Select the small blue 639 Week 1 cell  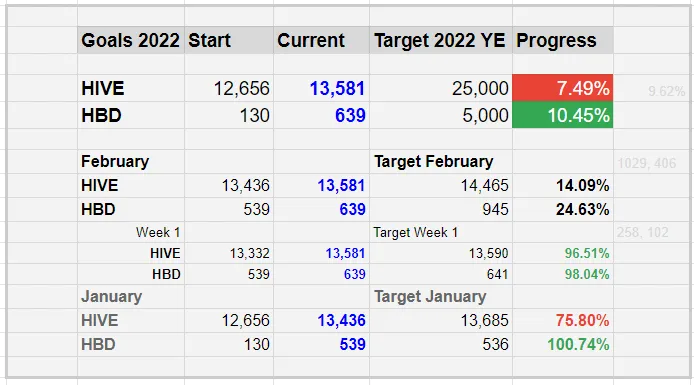coord(321,274)
